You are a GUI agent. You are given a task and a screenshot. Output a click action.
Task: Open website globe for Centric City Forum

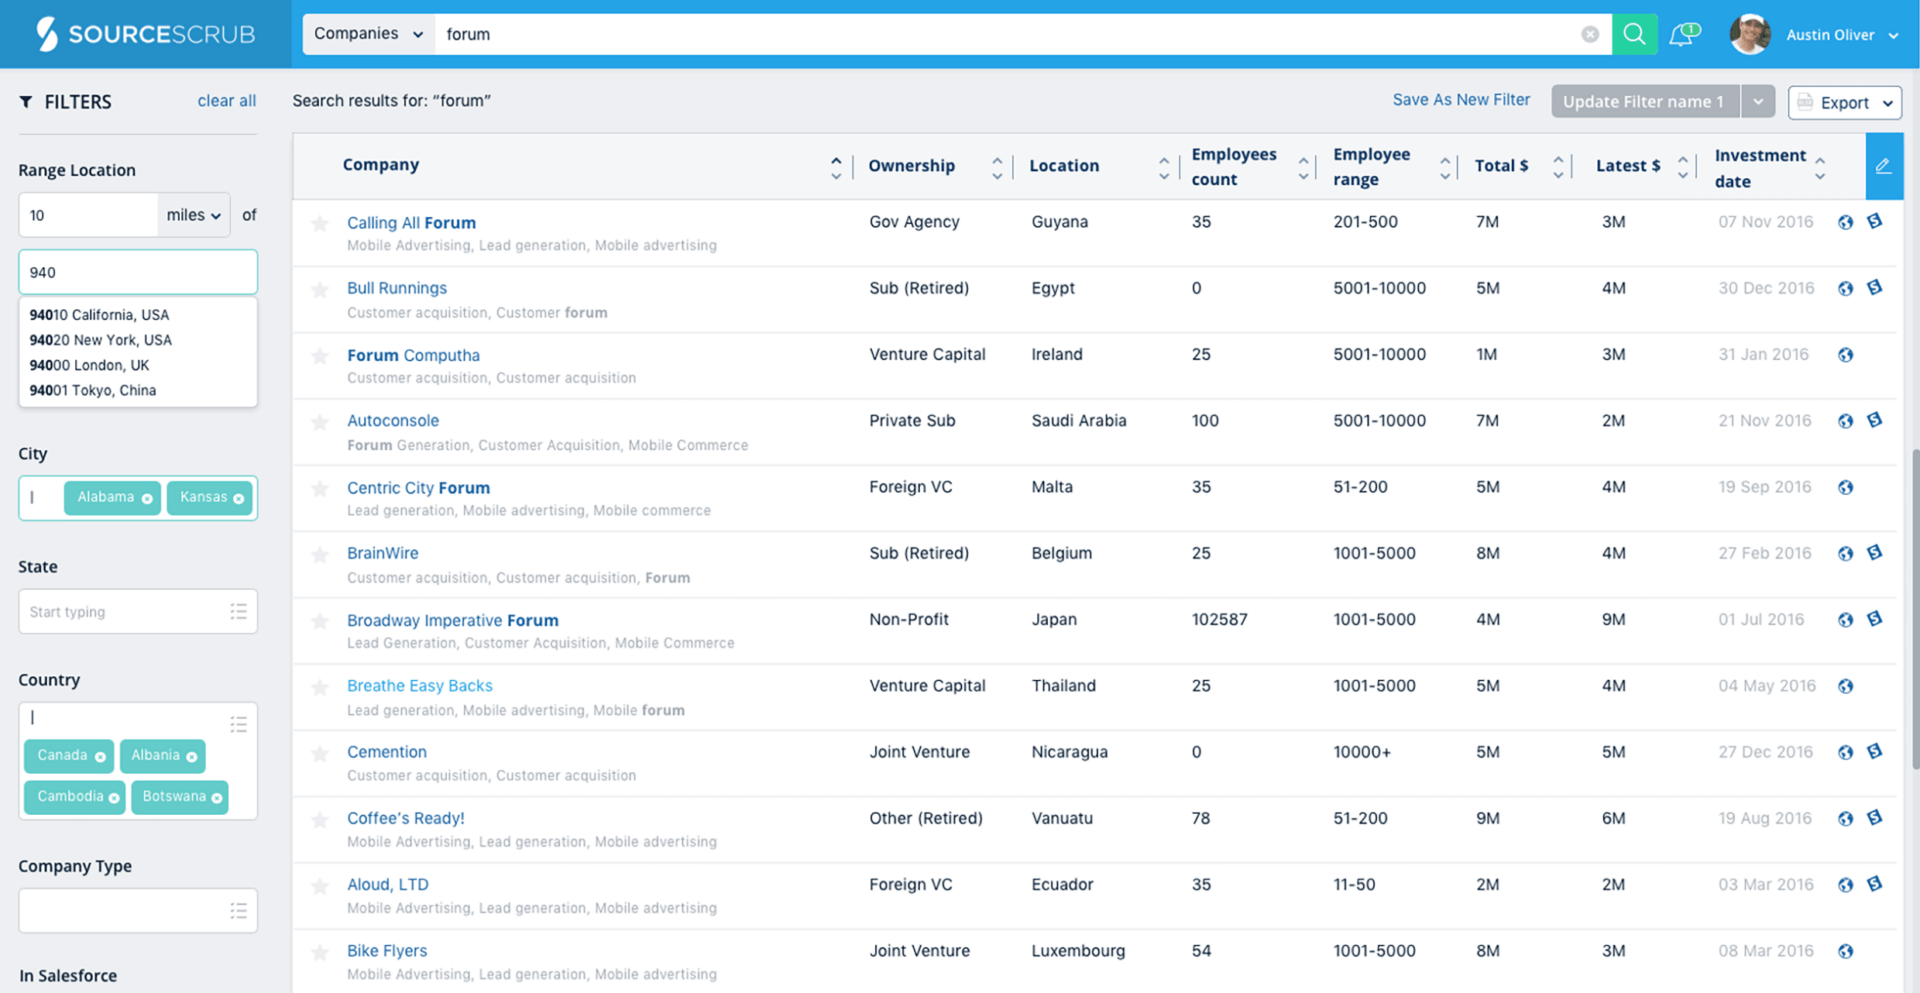[x=1846, y=487]
